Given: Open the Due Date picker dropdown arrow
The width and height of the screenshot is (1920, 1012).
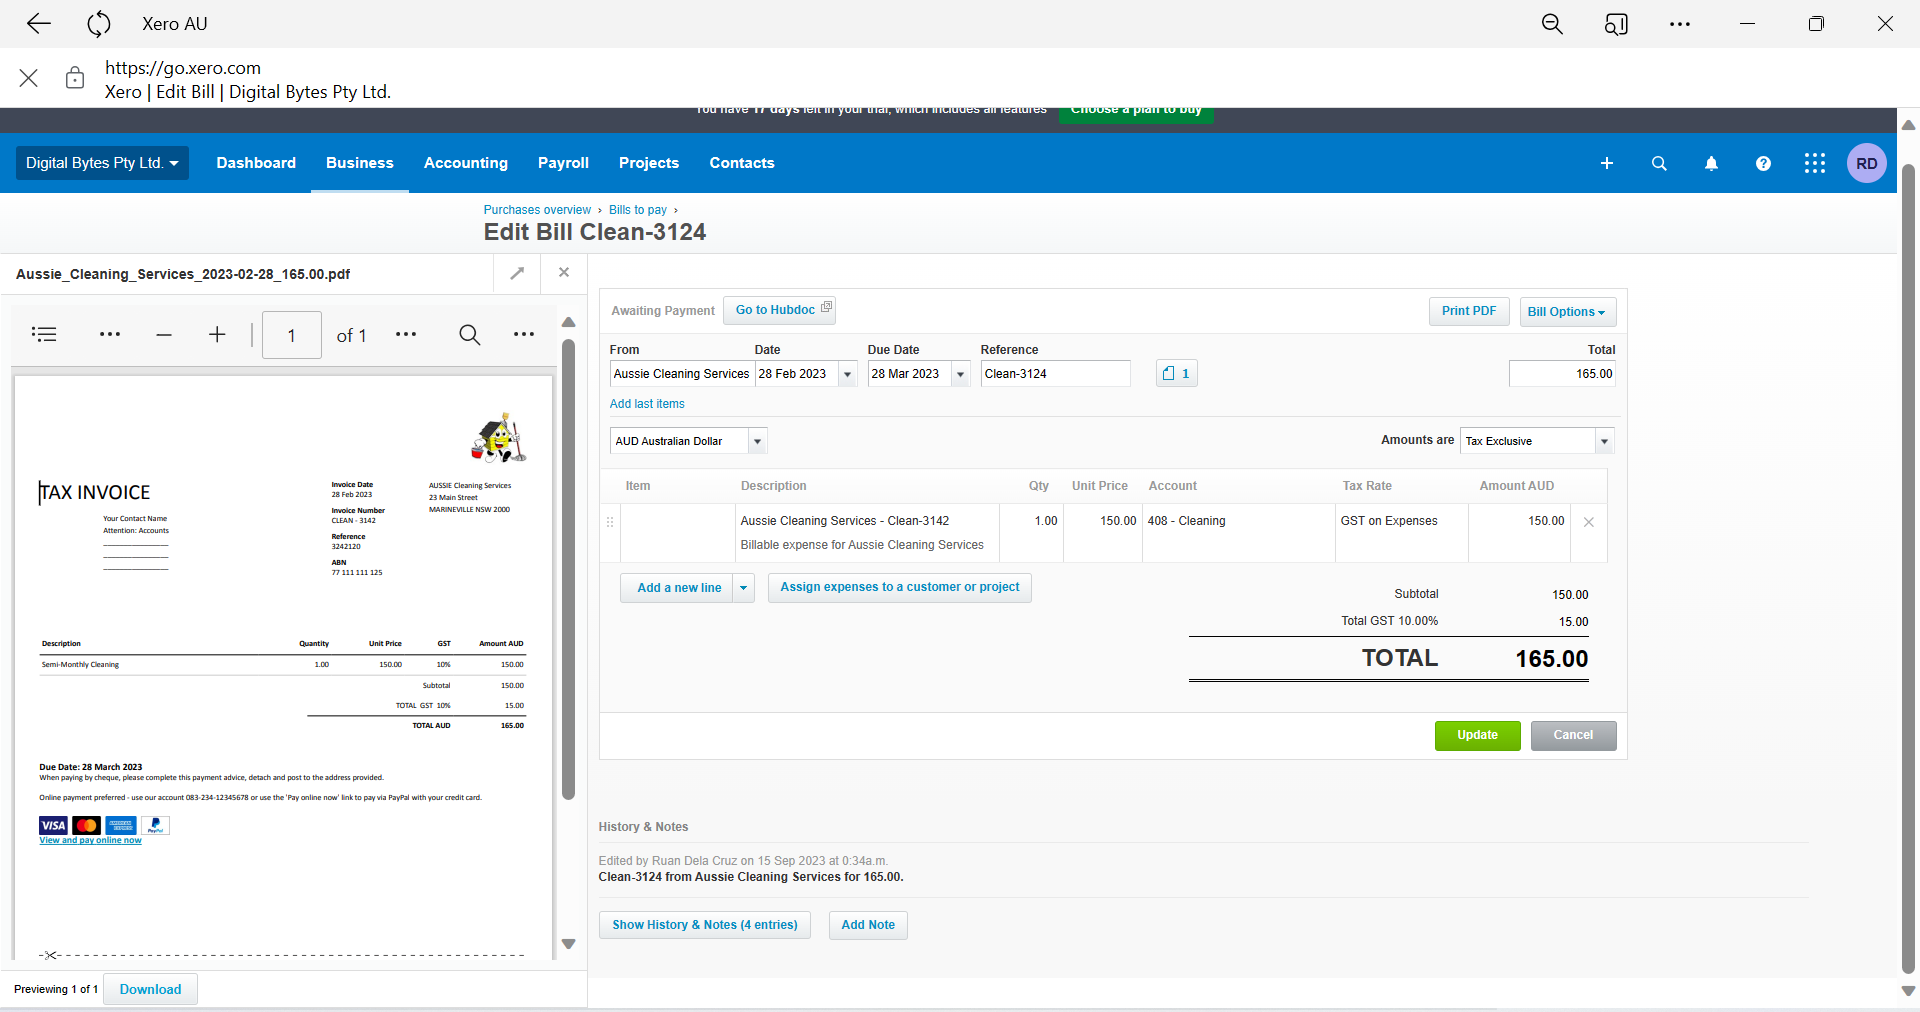Looking at the screenshot, I should click(961, 374).
